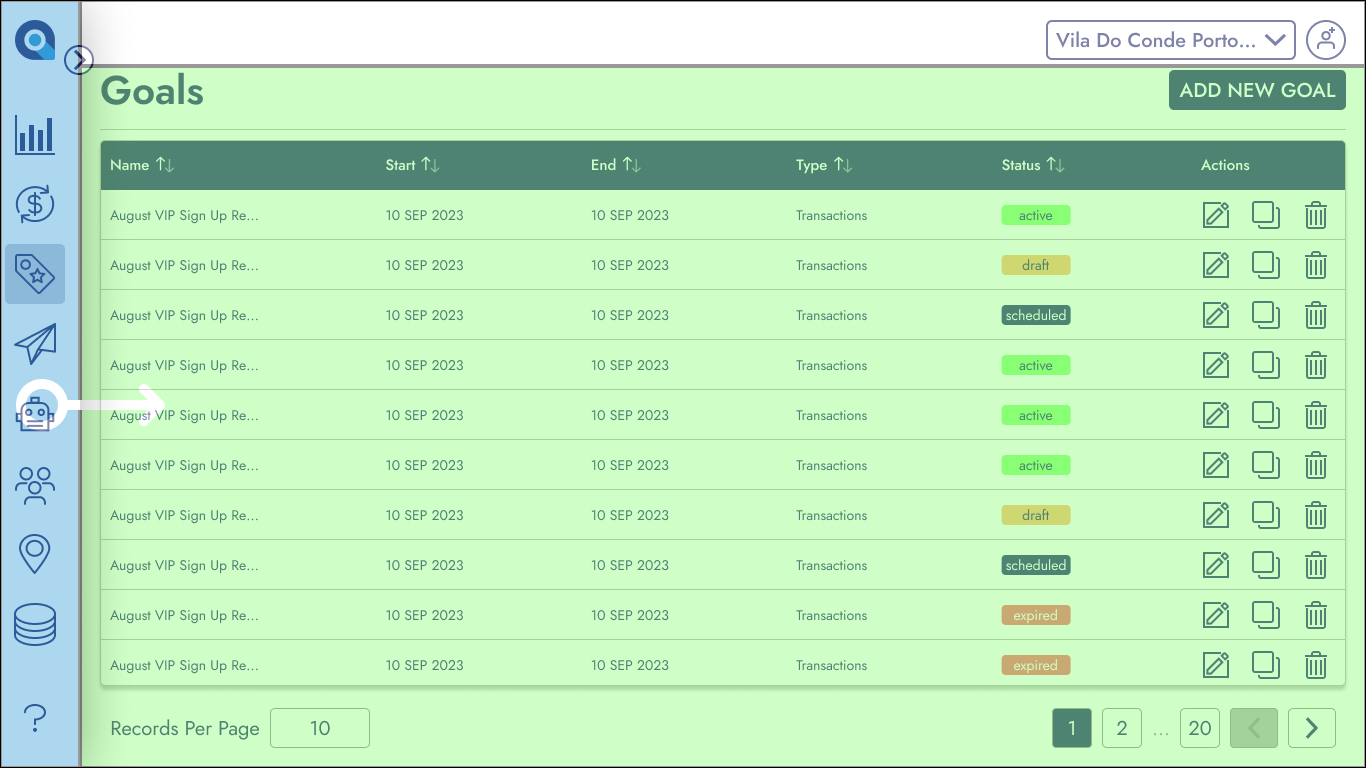Click the active badge in the first row
1366x768 pixels.
(x=1036, y=215)
